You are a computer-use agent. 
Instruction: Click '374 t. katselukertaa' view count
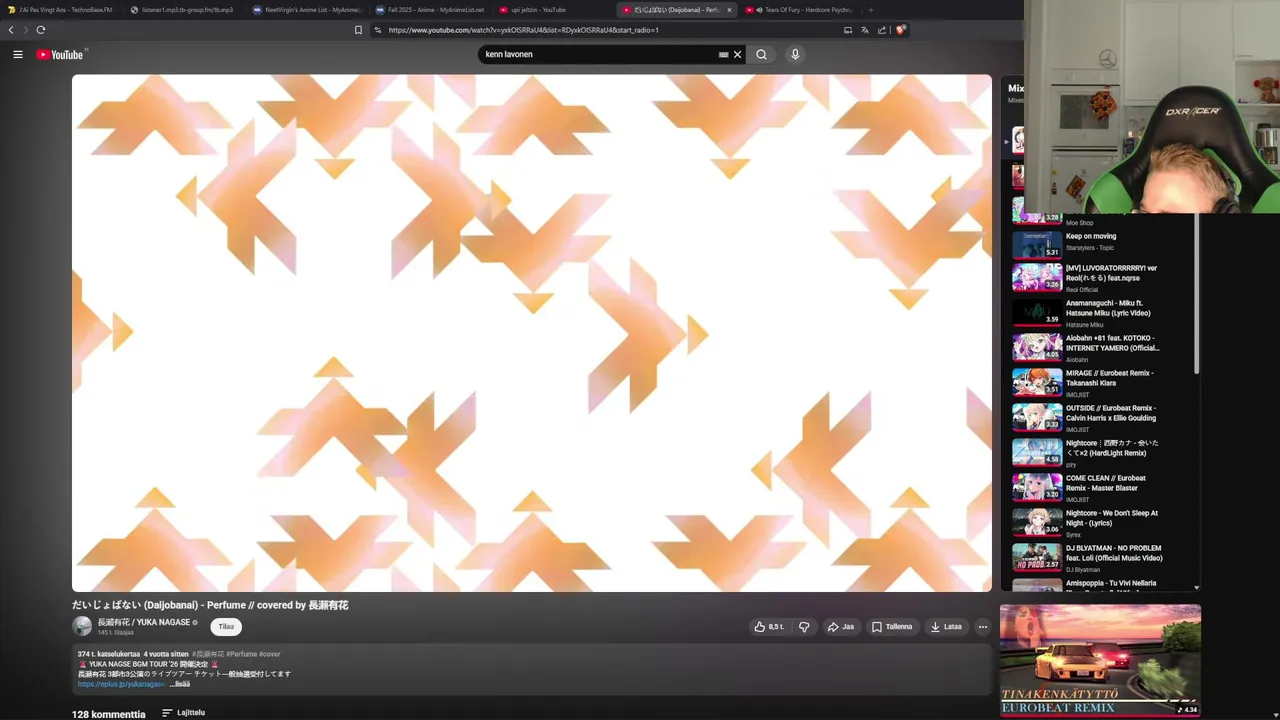click(108, 654)
